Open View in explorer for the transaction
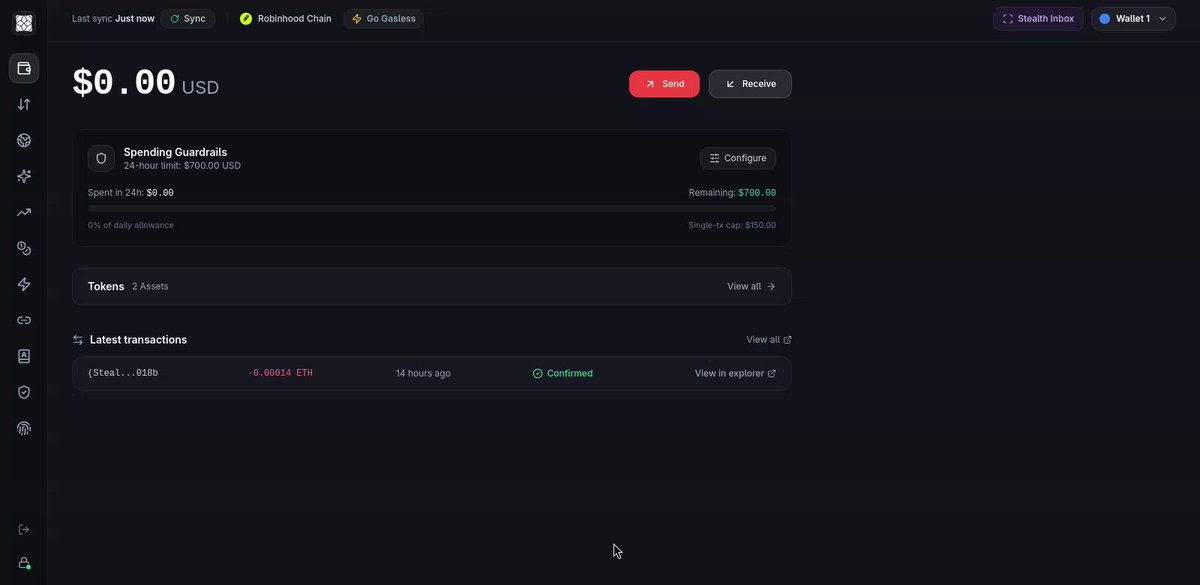Viewport: 1200px width, 585px height. [736, 374]
